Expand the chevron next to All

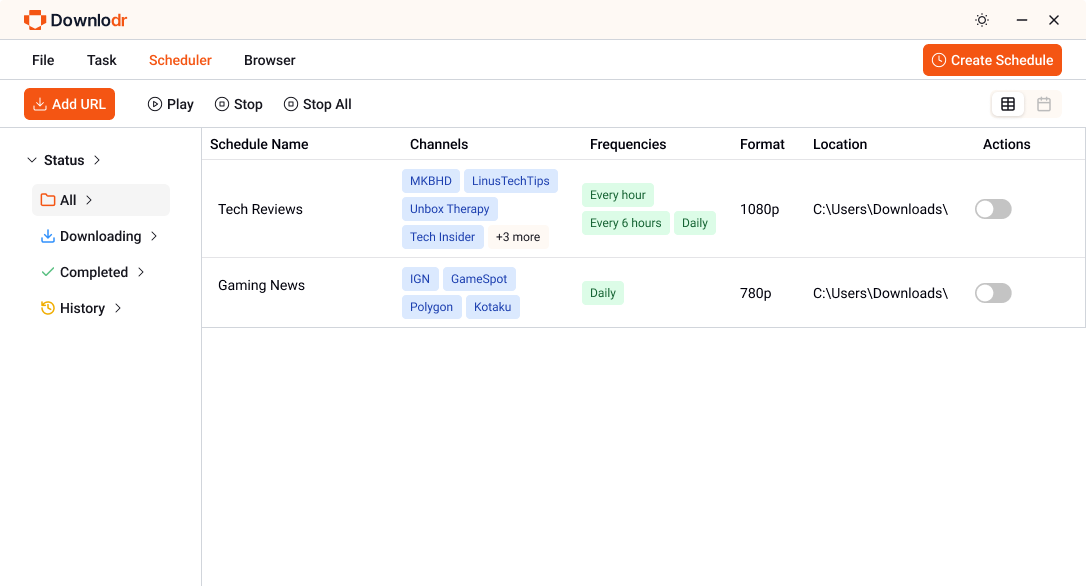point(89,200)
